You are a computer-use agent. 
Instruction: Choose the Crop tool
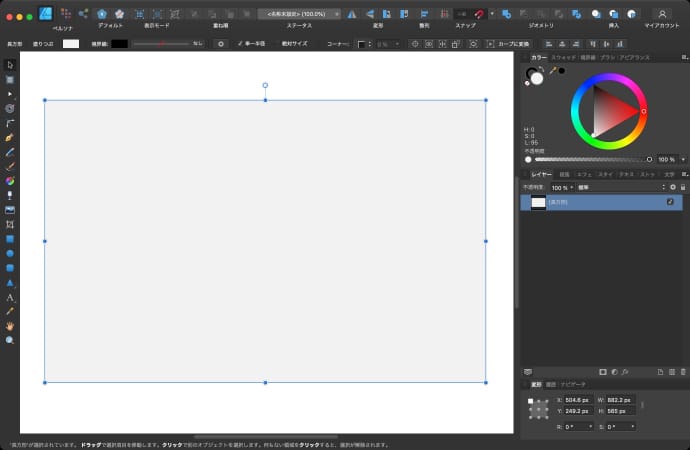(10, 225)
